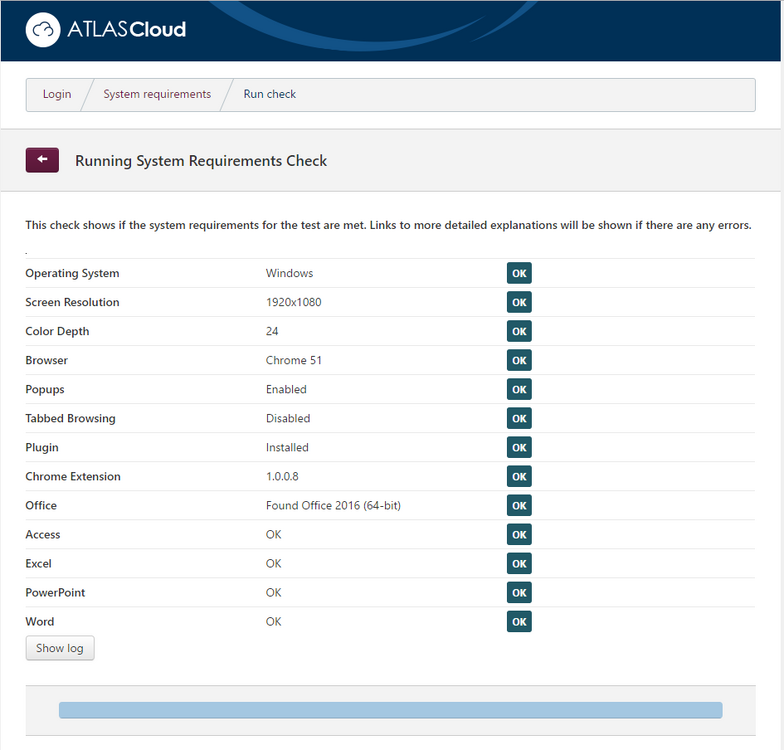Click the ATLASCloud header text
784x750 pixels.
126,30
